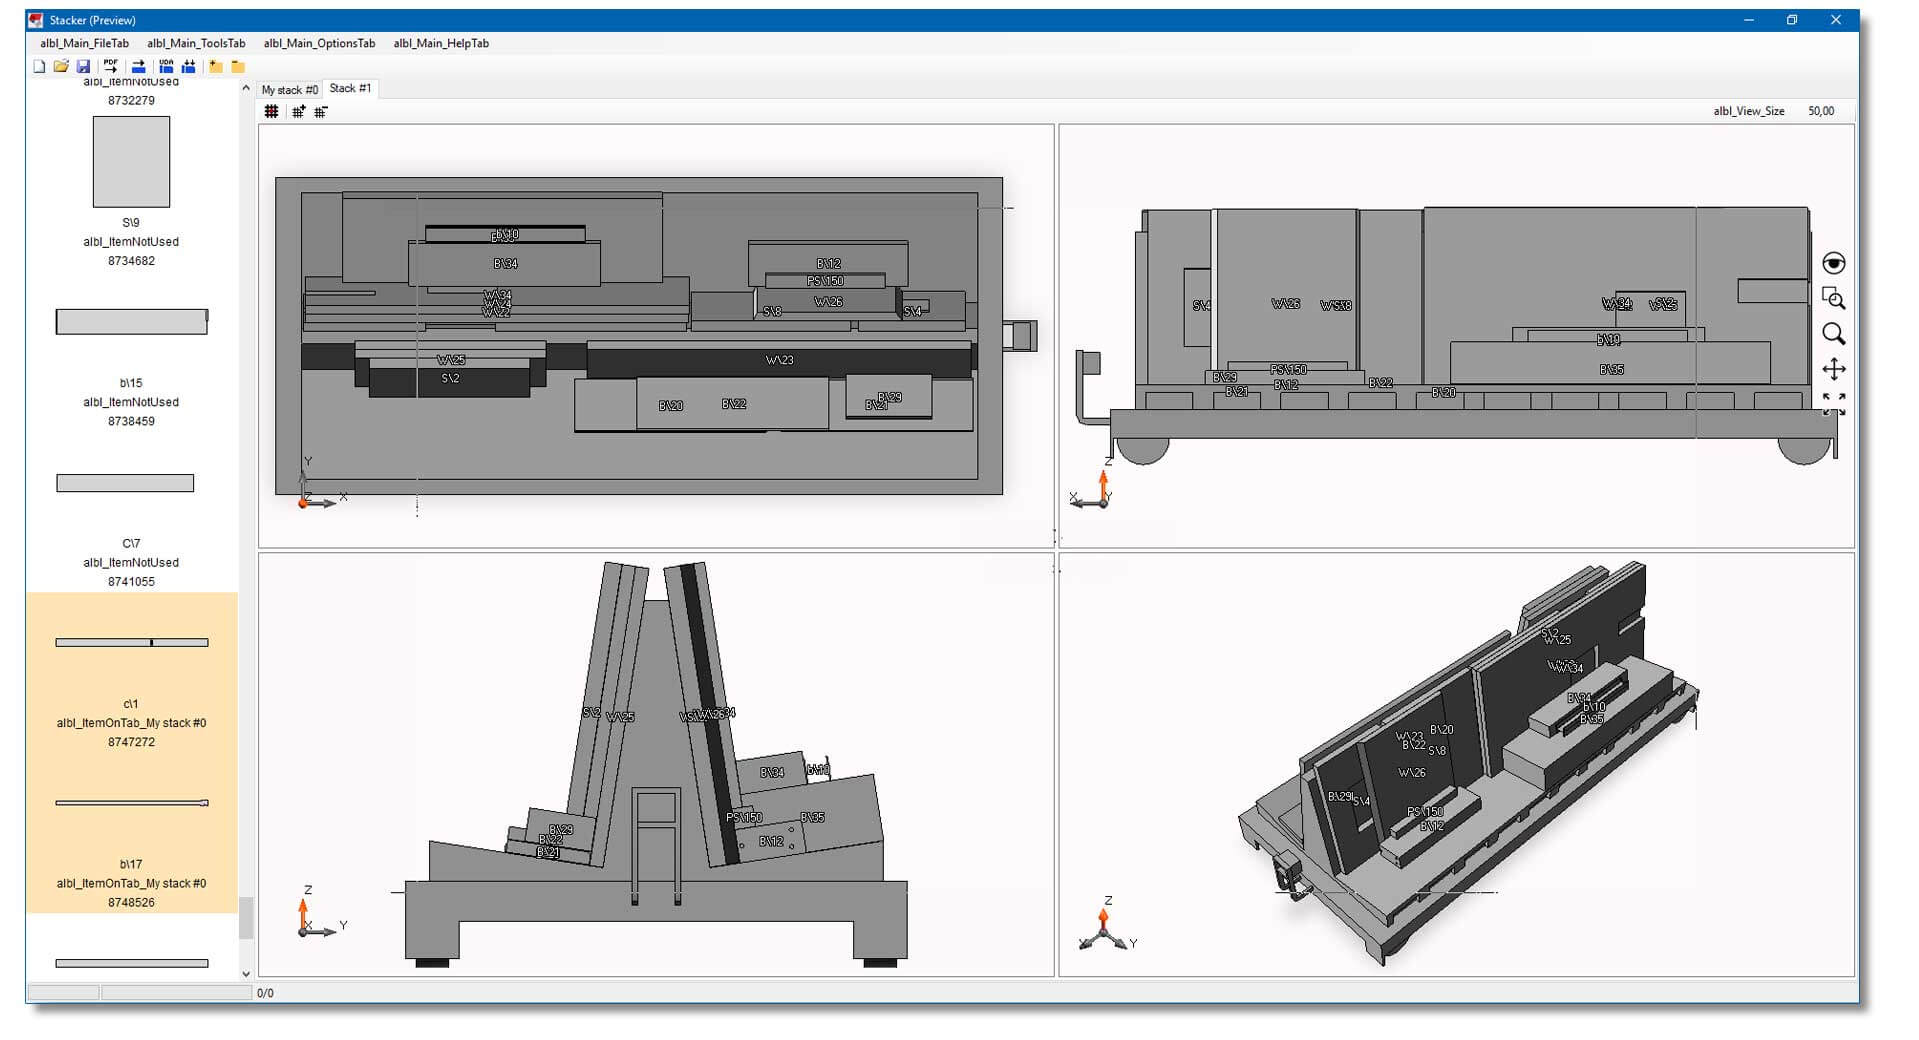This screenshot has height=1040, width=1919.
Task: Click the W\26 part in the 3D view
Action: (x=1412, y=772)
